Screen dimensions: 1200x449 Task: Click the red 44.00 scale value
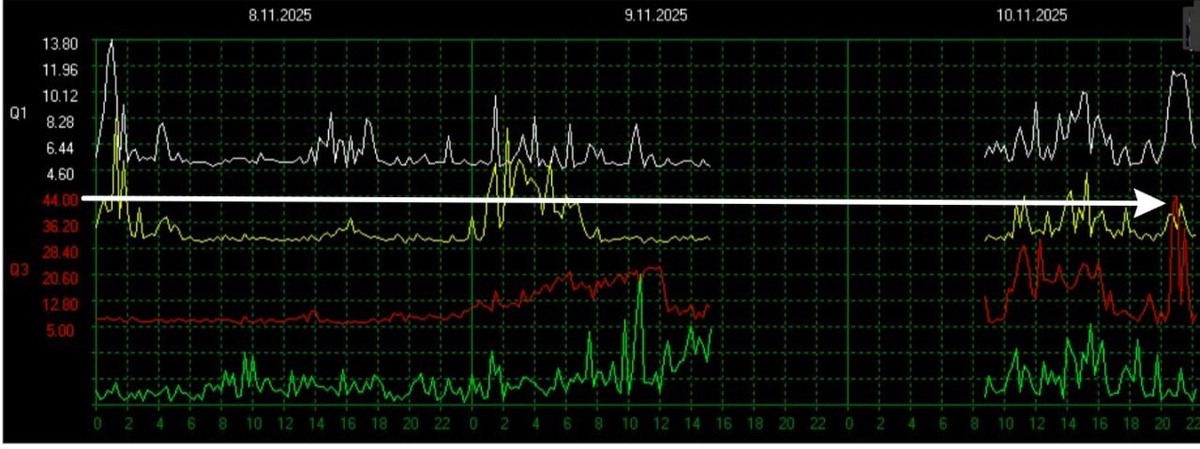tap(62, 200)
